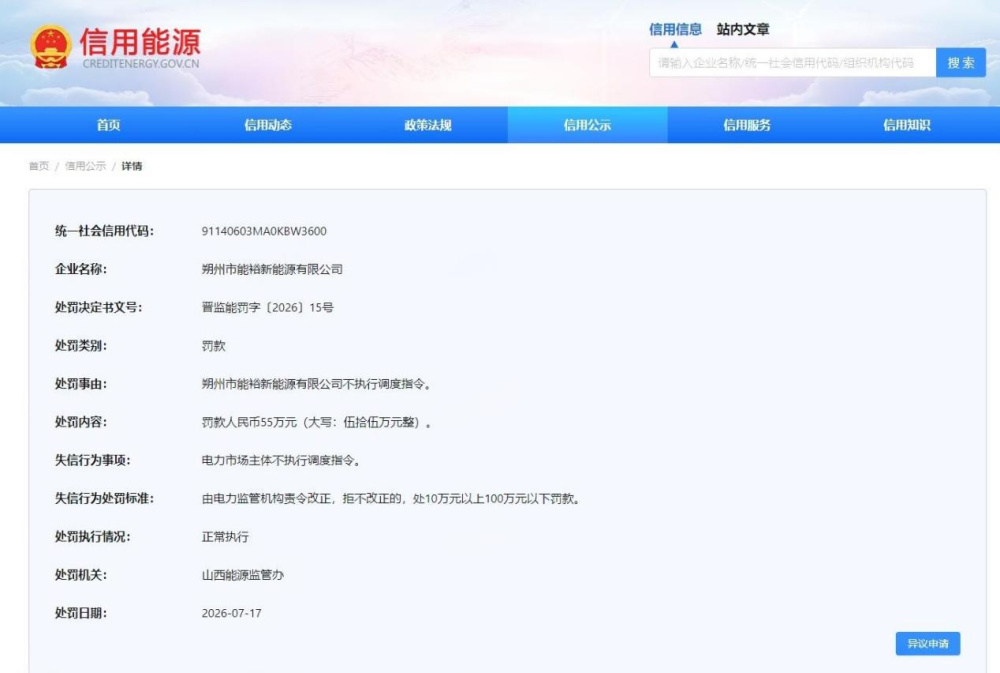The width and height of the screenshot is (1000, 673).
Task: Click the 搜索 search button
Action: (960, 63)
